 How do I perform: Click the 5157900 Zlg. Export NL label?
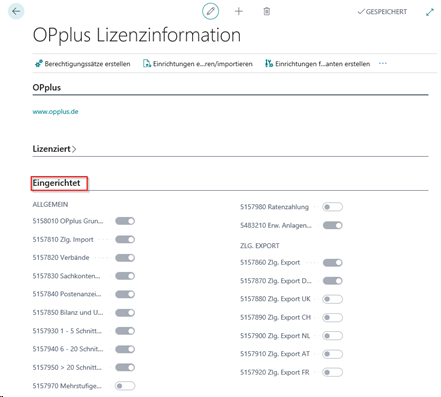pyautogui.click(x=275, y=336)
